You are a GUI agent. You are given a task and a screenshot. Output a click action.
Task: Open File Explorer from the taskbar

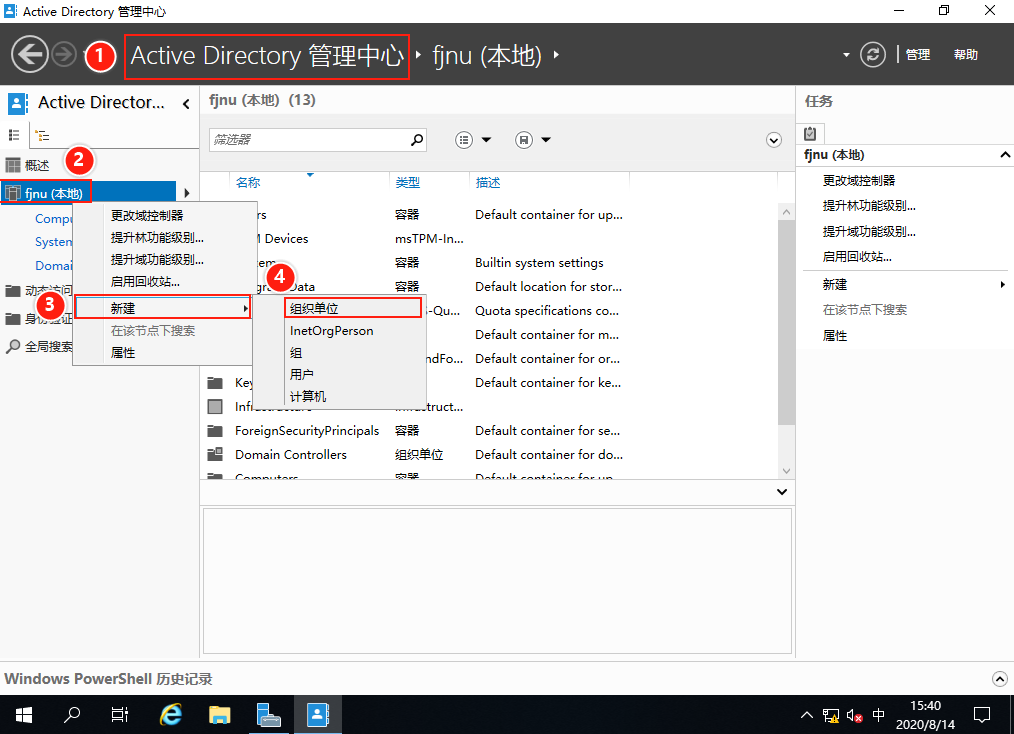pyautogui.click(x=219, y=715)
